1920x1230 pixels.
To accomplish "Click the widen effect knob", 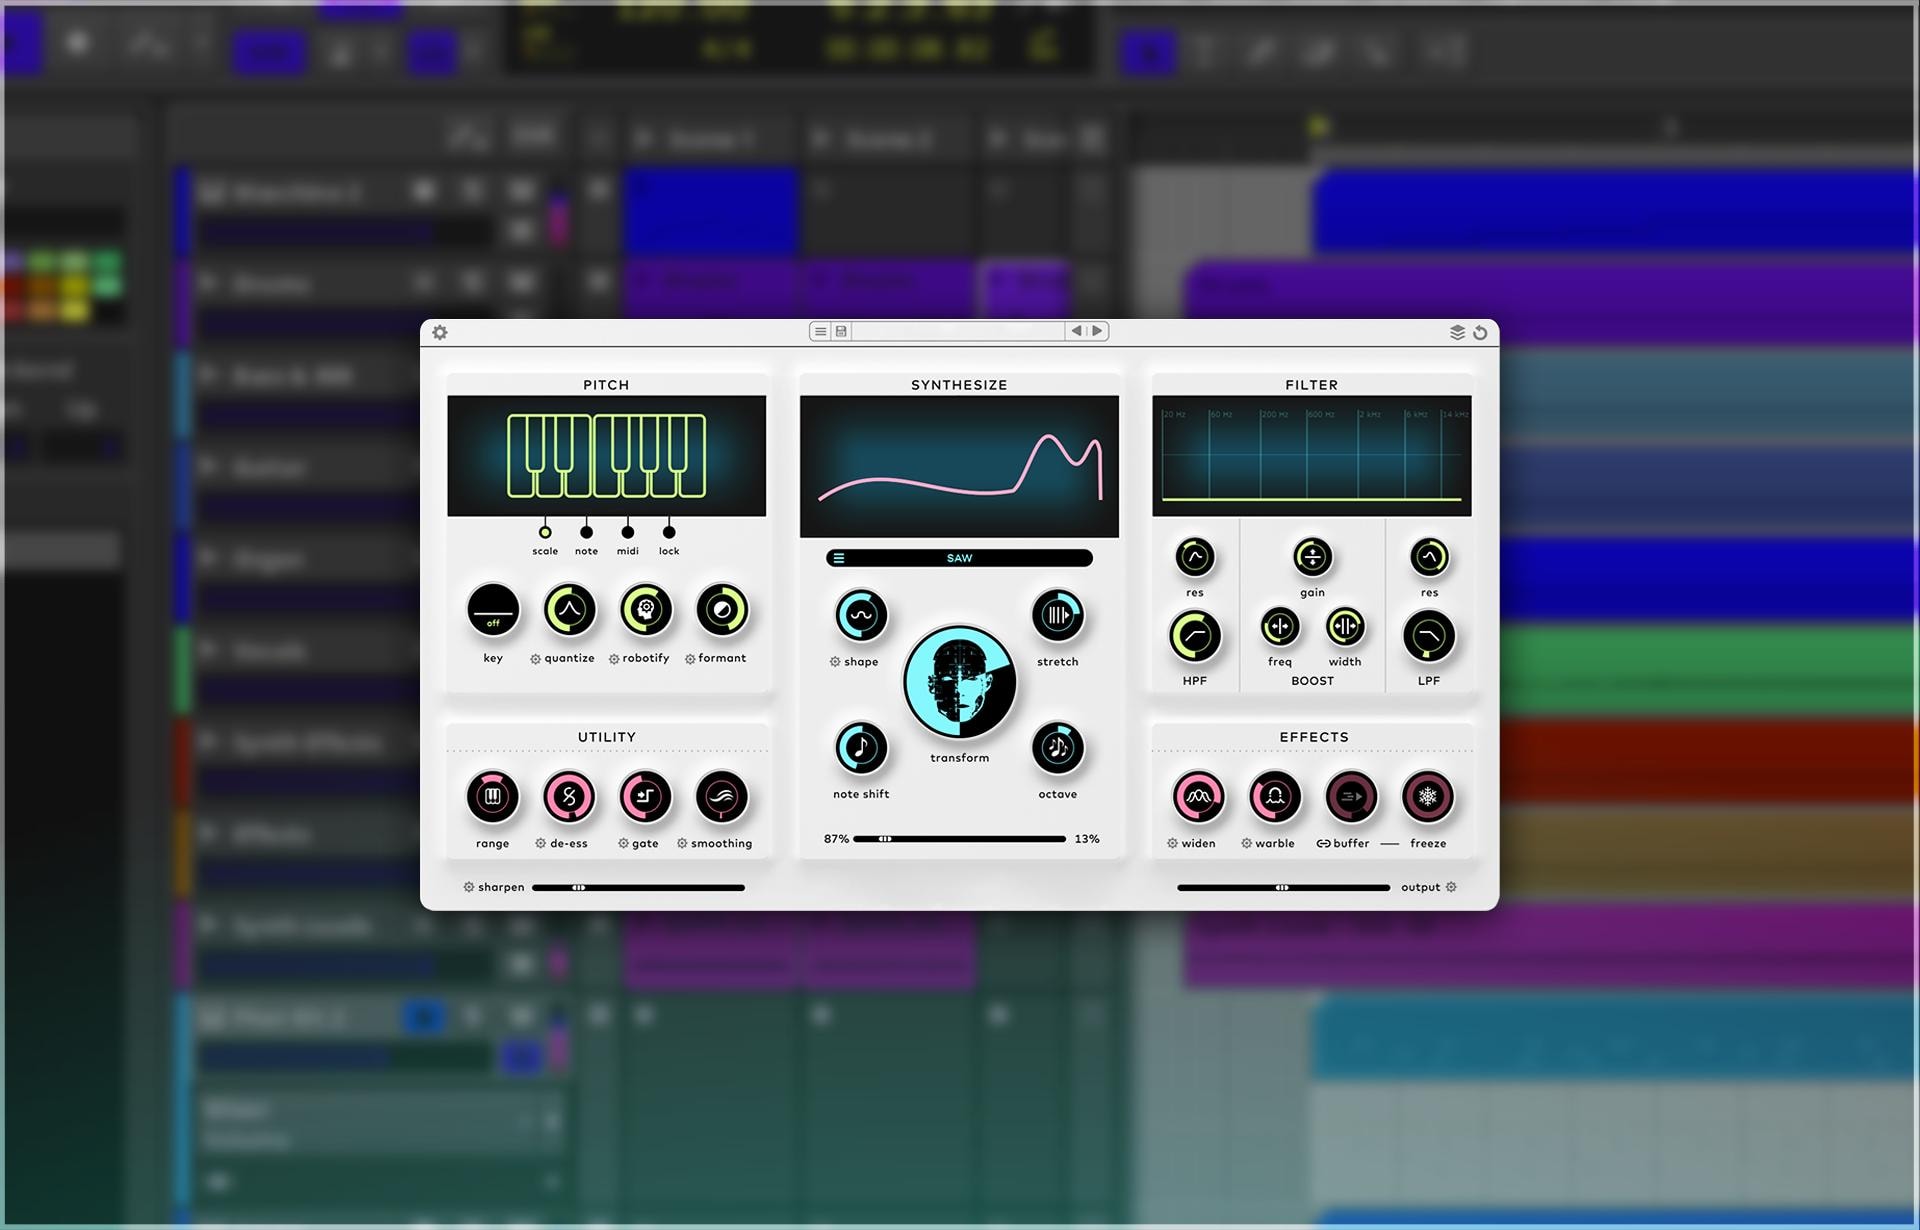I will (1198, 797).
